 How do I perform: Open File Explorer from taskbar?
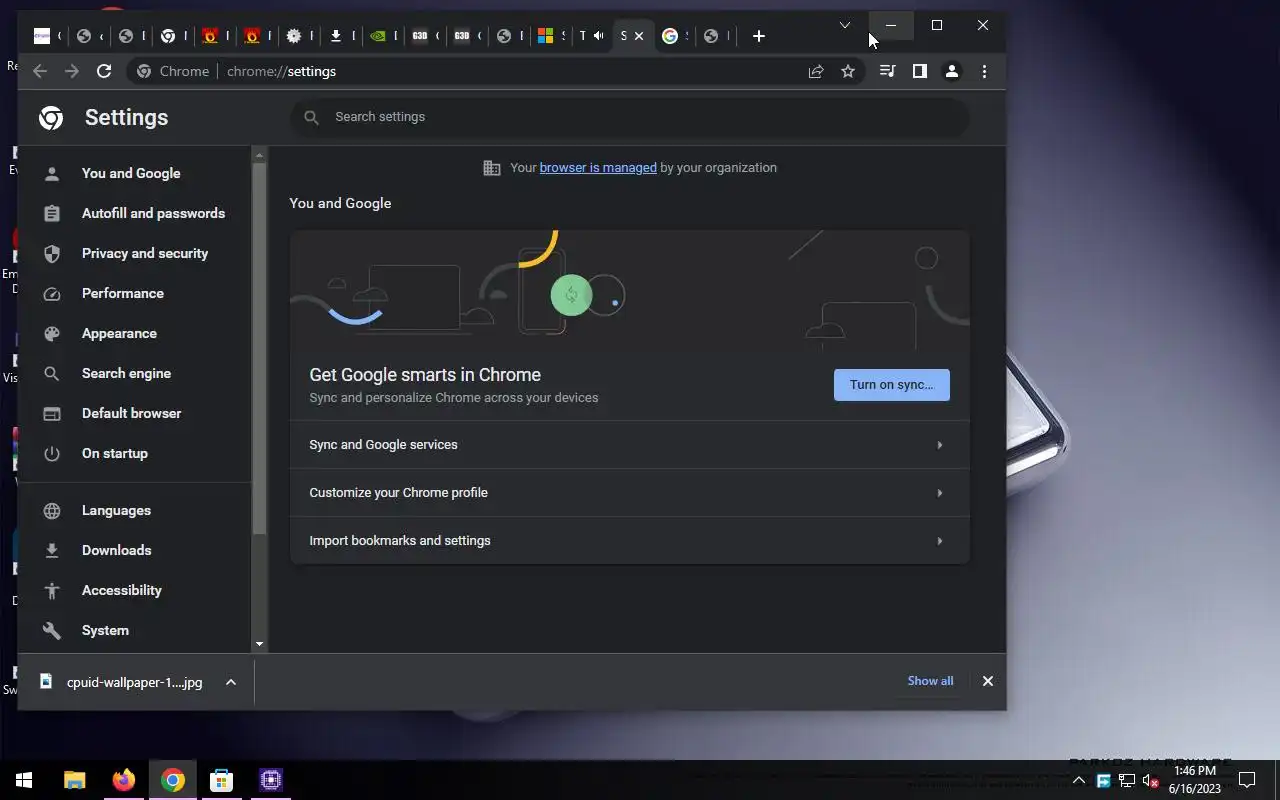[75, 780]
